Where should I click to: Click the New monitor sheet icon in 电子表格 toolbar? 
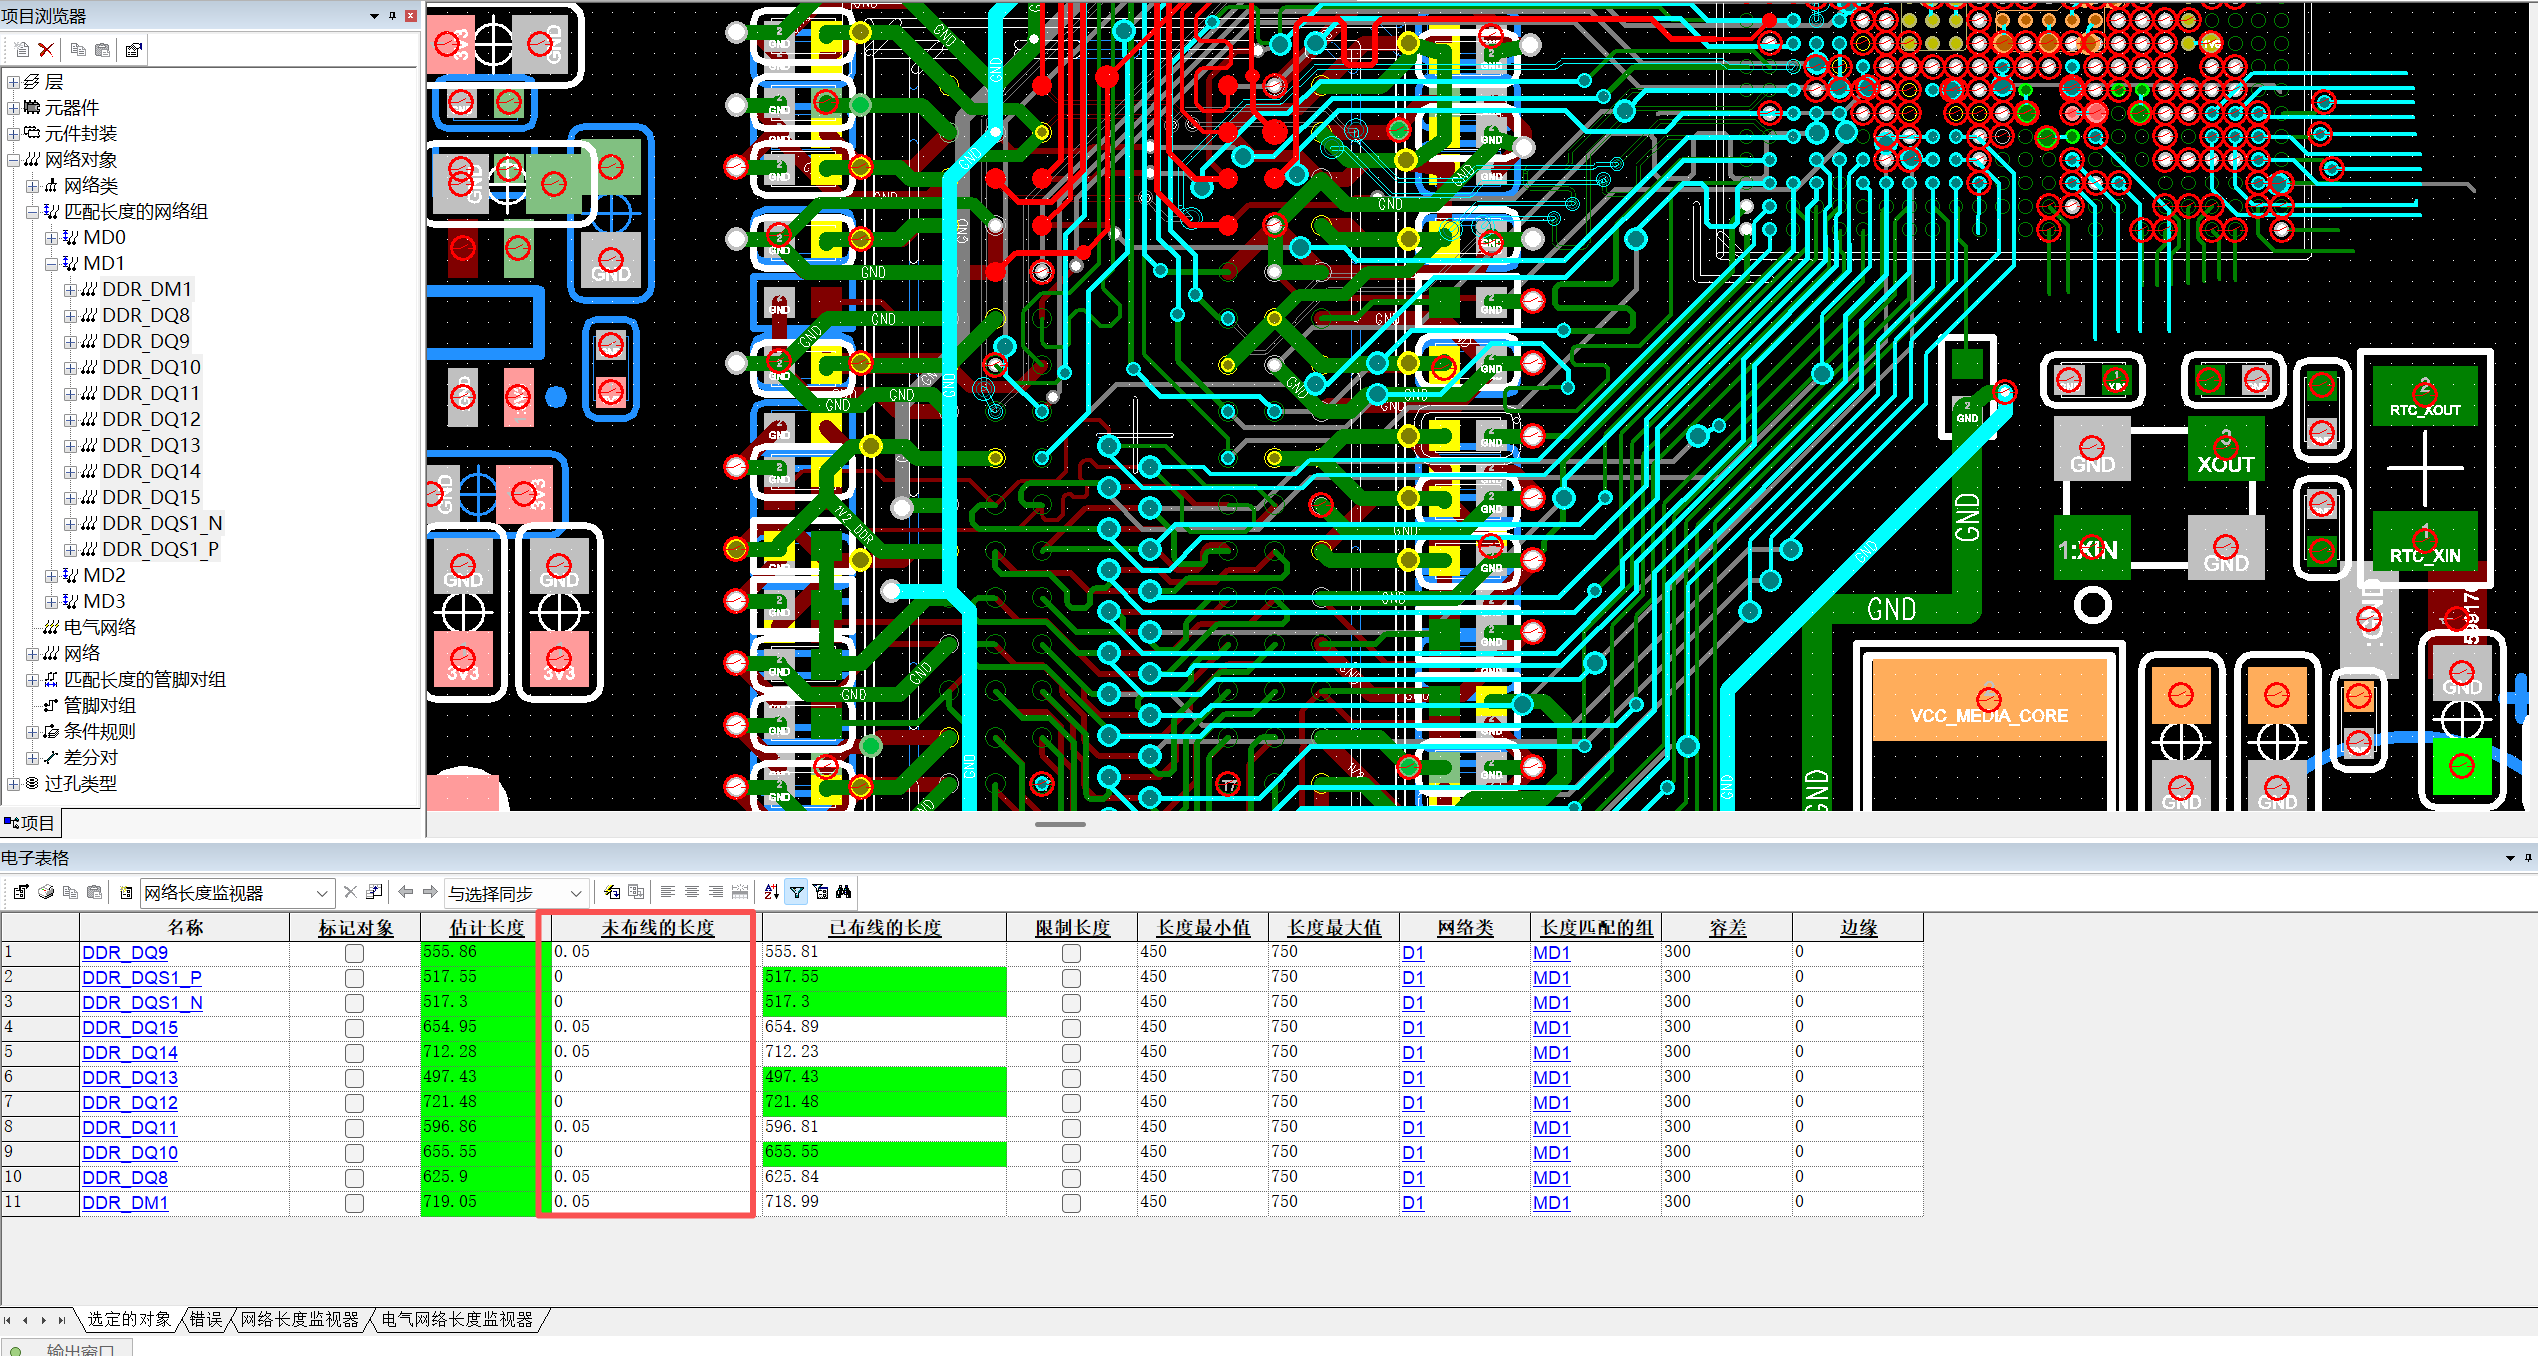click(x=126, y=892)
